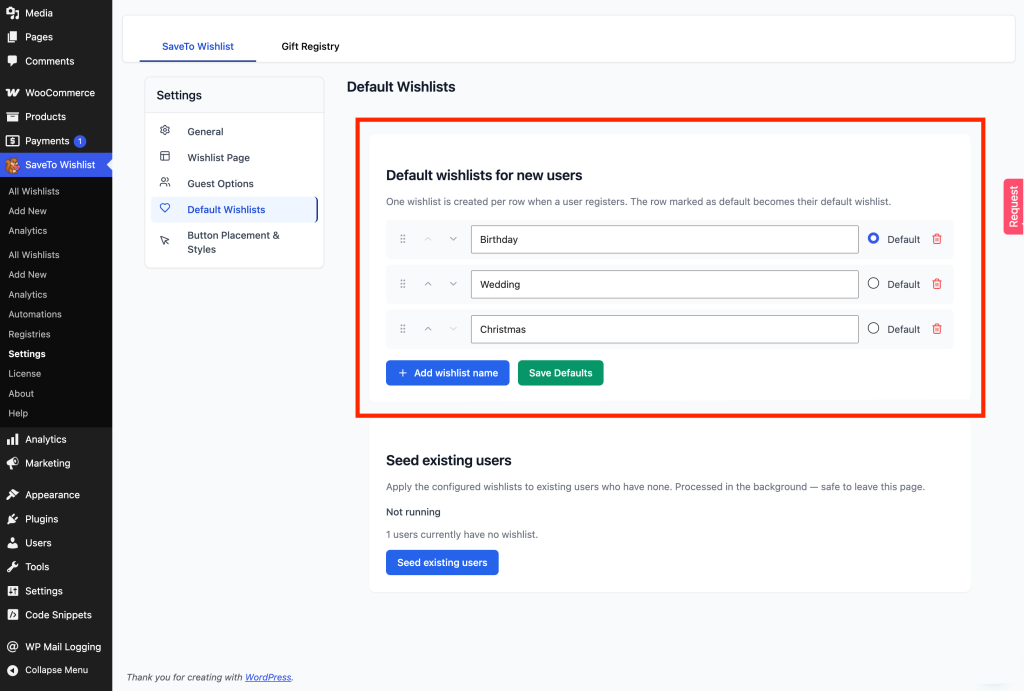
Task: Move the Wedding row down
Action: coord(453,284)
